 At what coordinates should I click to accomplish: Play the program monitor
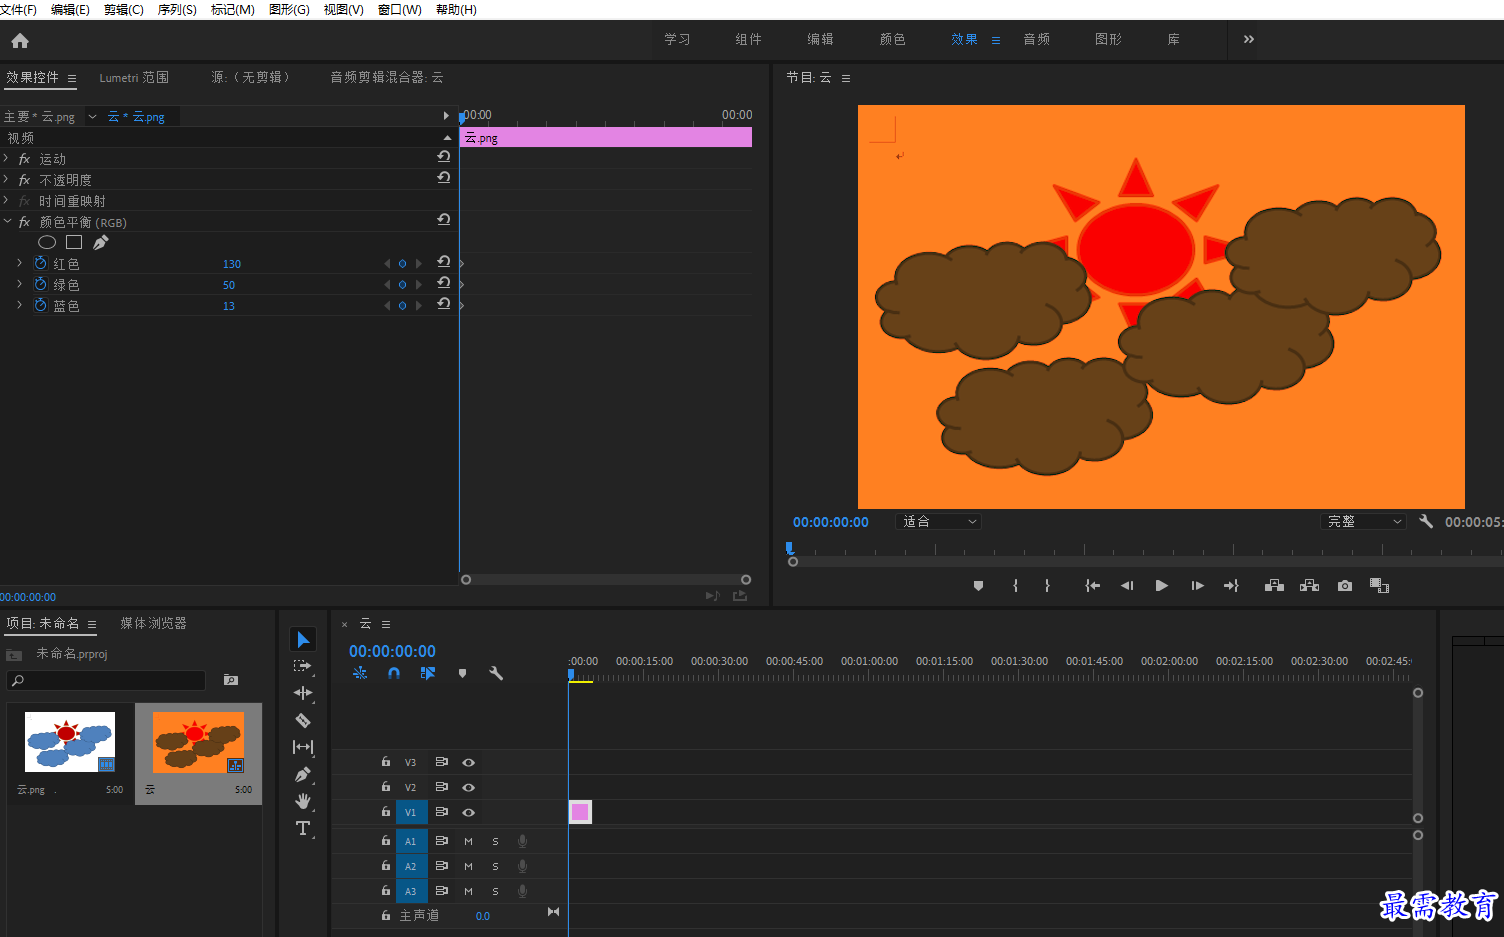(1161, 586)
